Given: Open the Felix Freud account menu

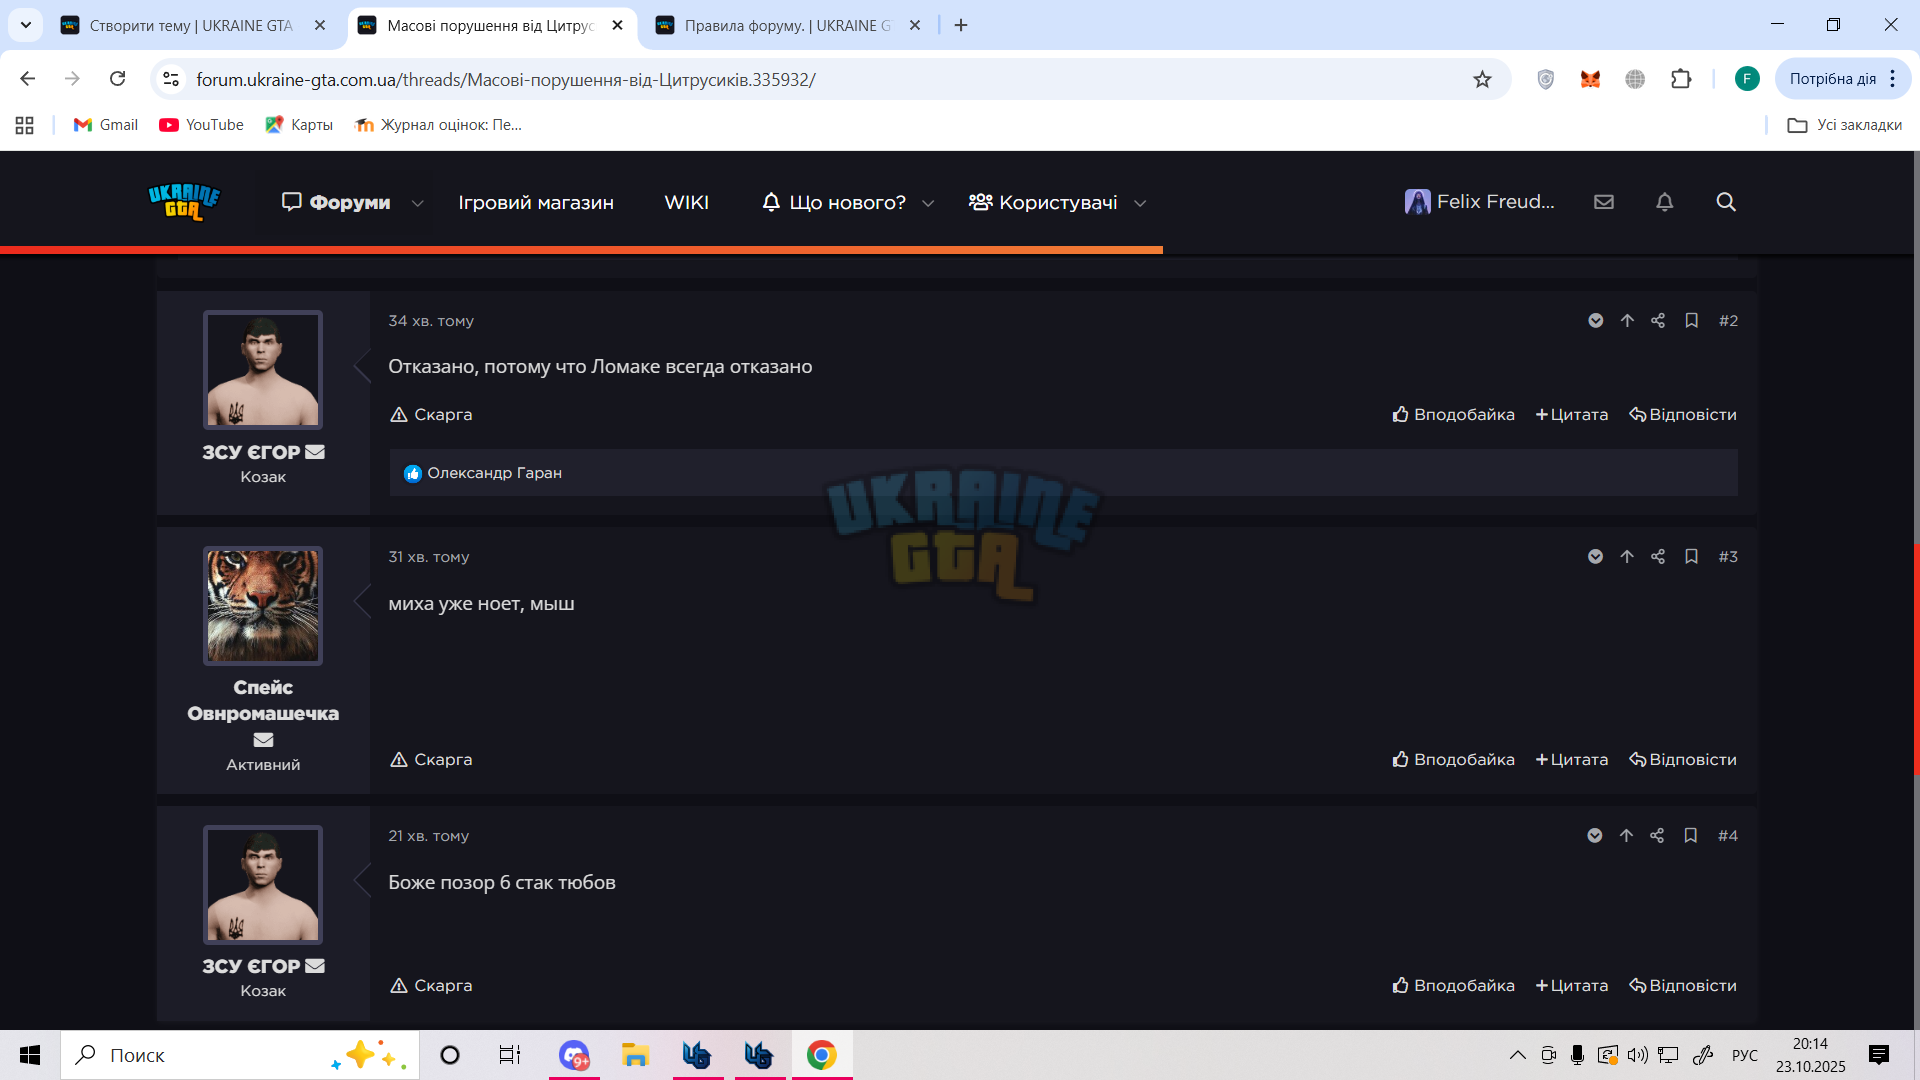Looking at the screenshot, I should [1480, 202].
